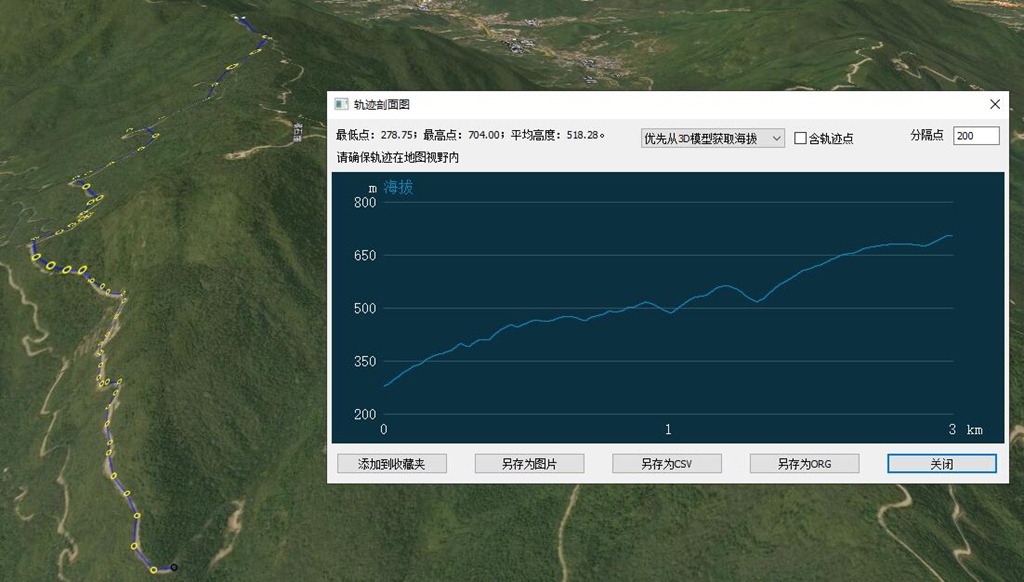
Task: Click the profile curve's highest point at right end
Action: click(948, 236)
